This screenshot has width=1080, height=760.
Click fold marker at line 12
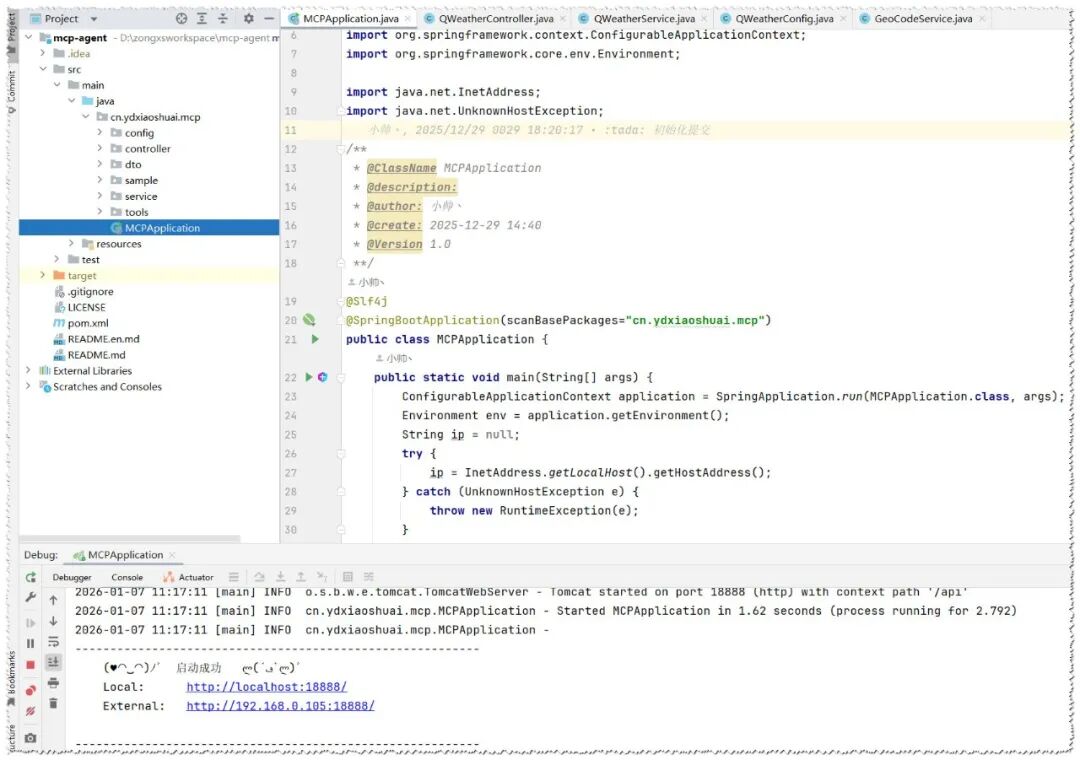tap(340, 148)
